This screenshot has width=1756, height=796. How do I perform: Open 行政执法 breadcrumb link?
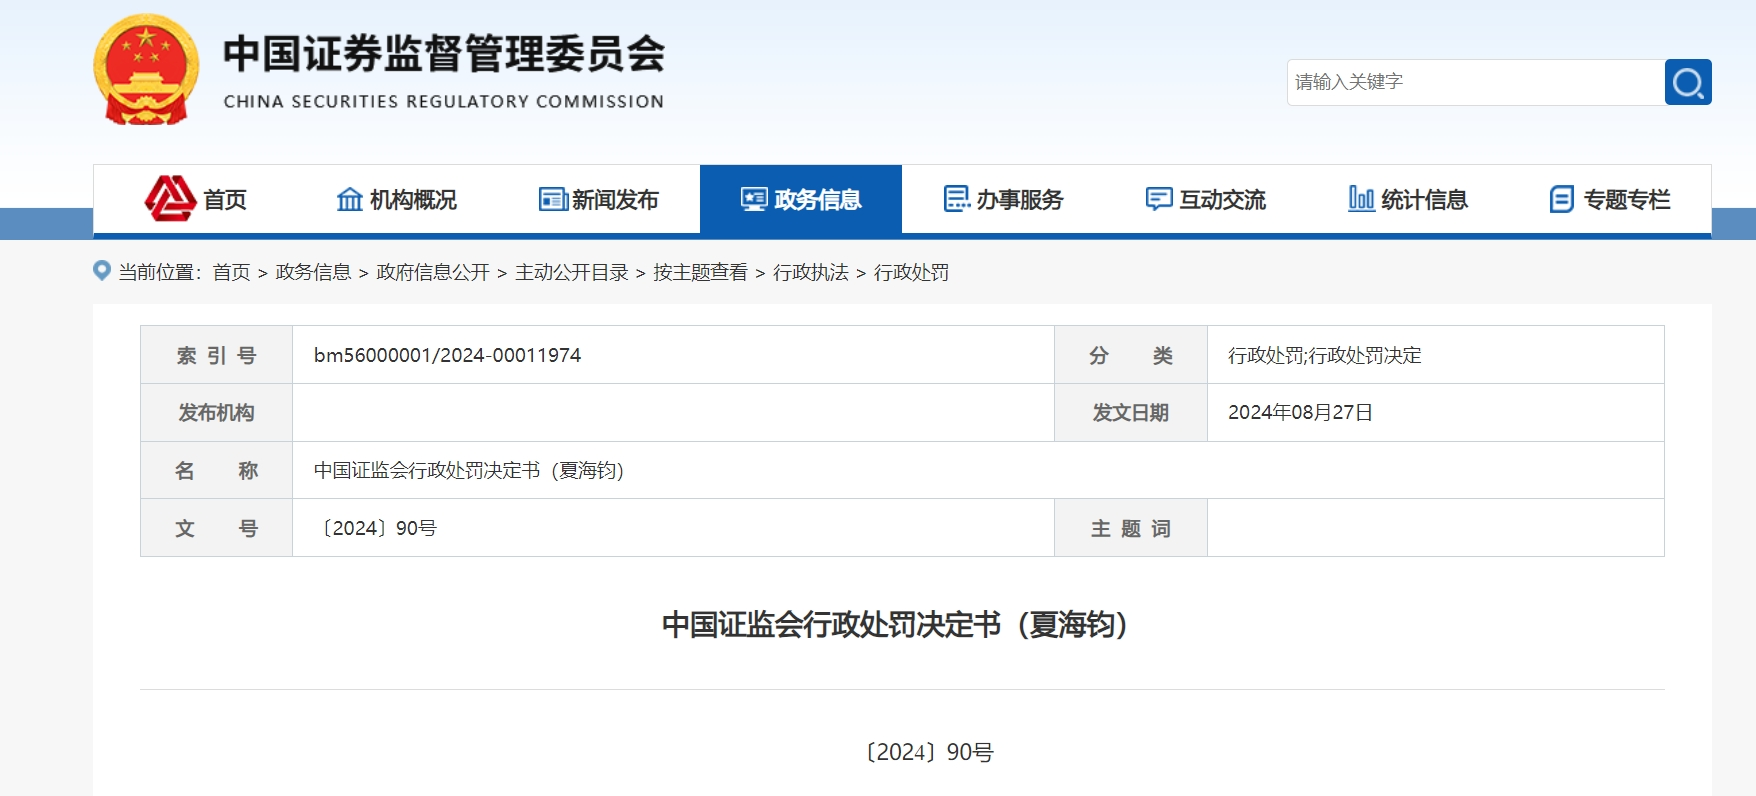[810, 272]
